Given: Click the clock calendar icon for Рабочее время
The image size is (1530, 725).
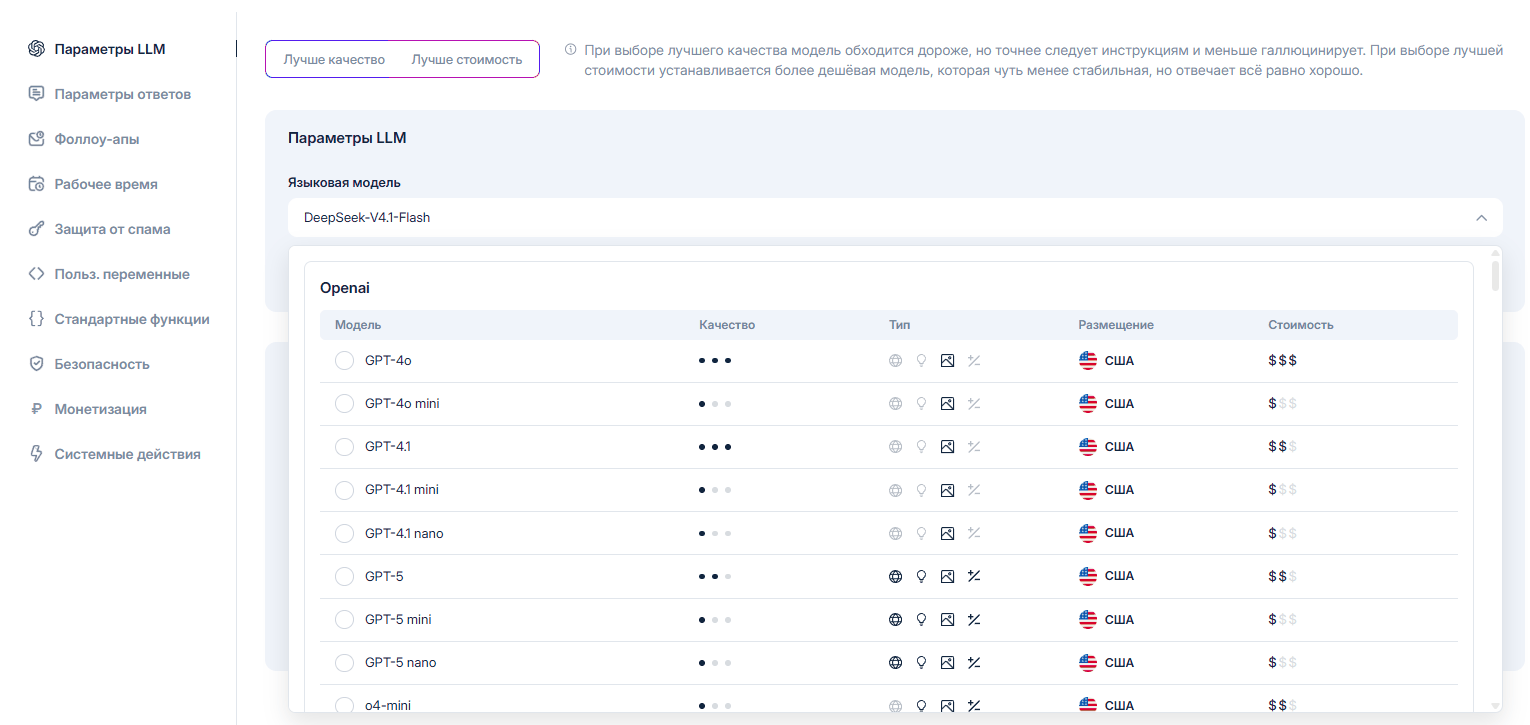Looking at the screenshot, I should [x=36, y=184].
